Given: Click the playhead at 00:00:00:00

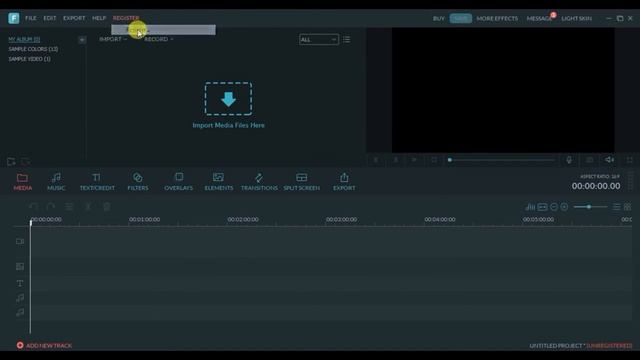Looking at the screenshot, I should click(31, 222).
